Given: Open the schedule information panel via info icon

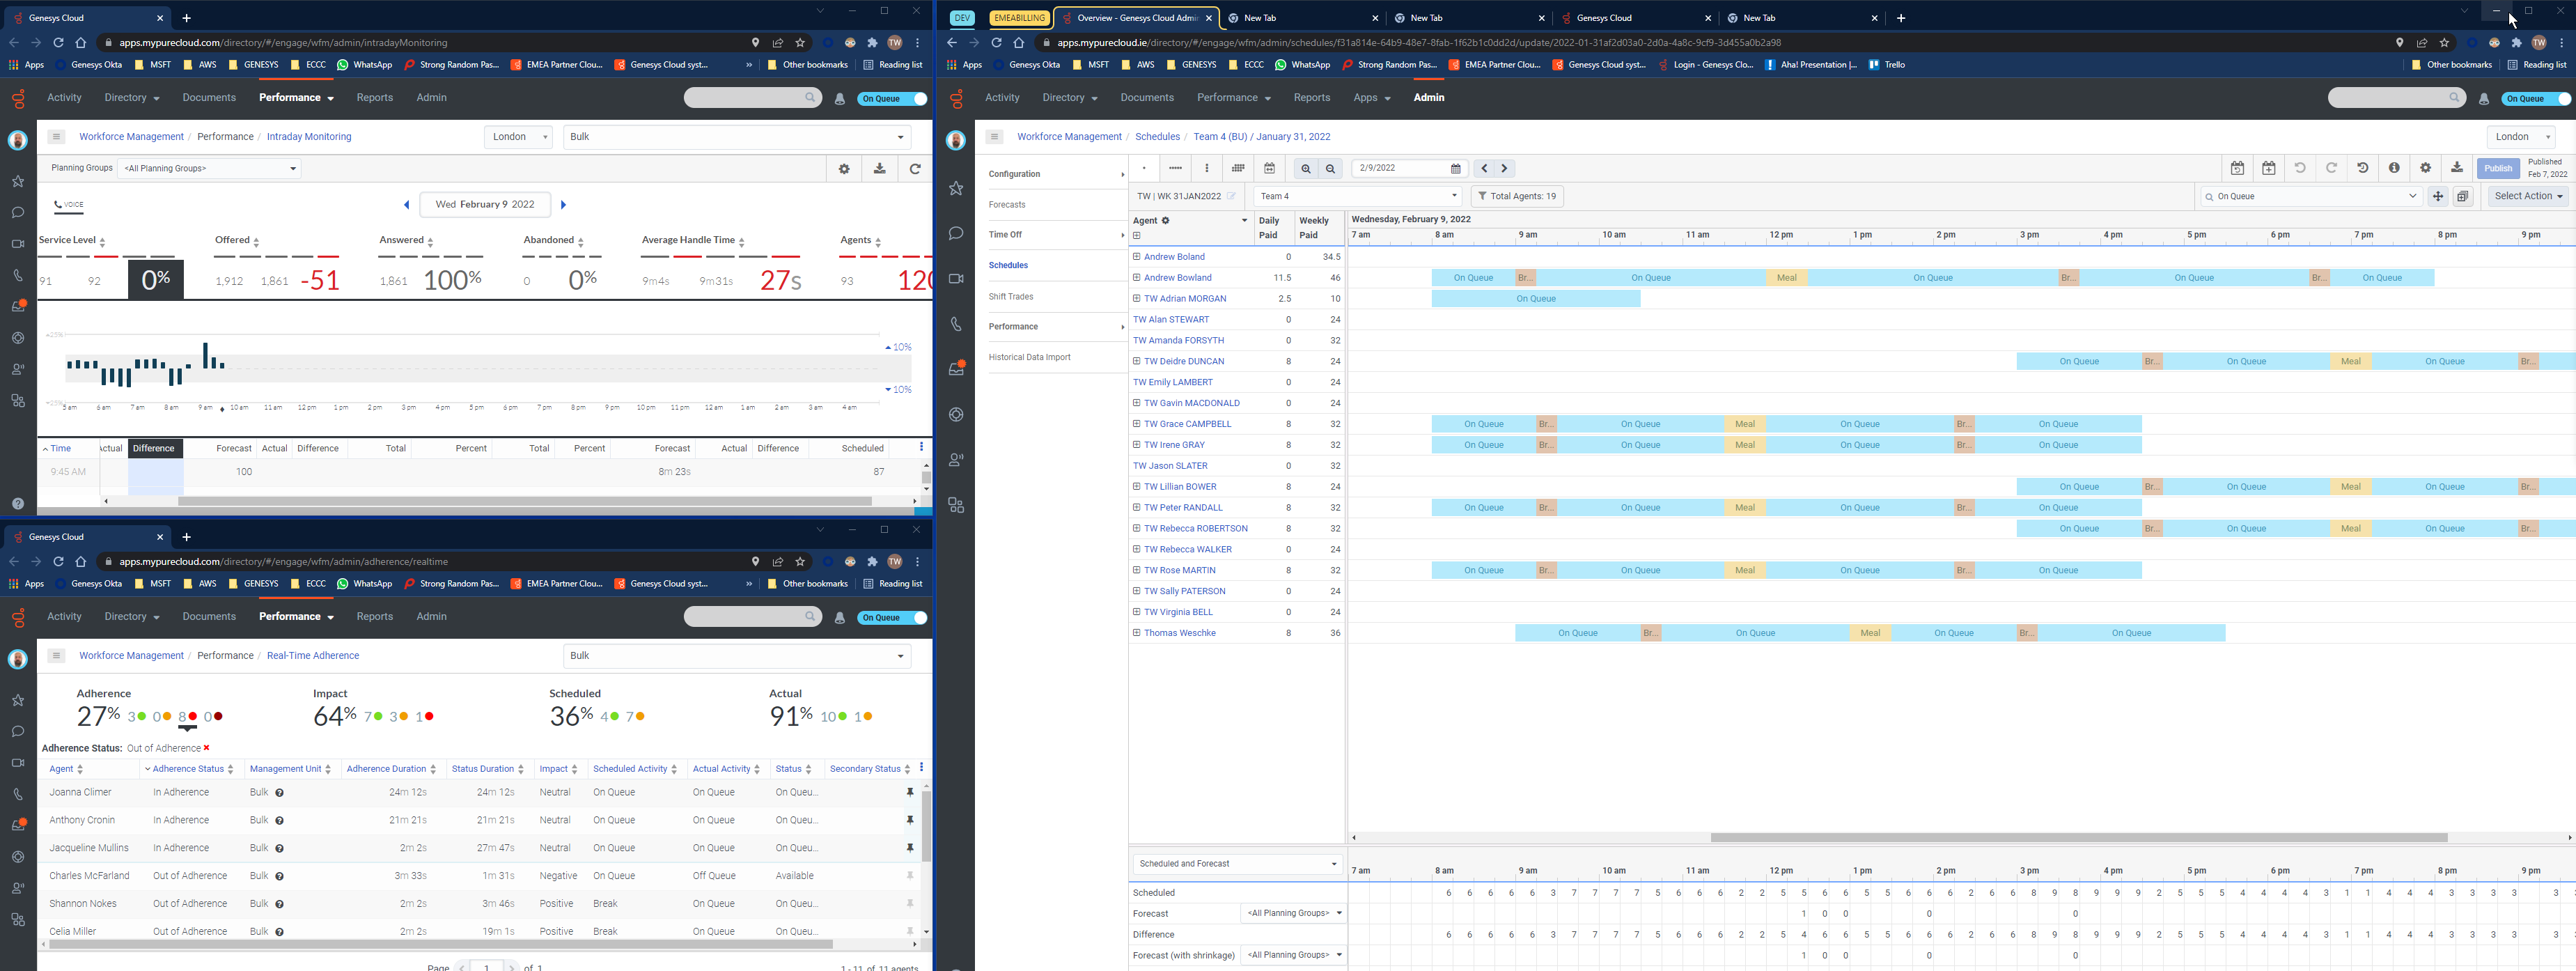Looking at the screenshot, I should (2395, 168).
